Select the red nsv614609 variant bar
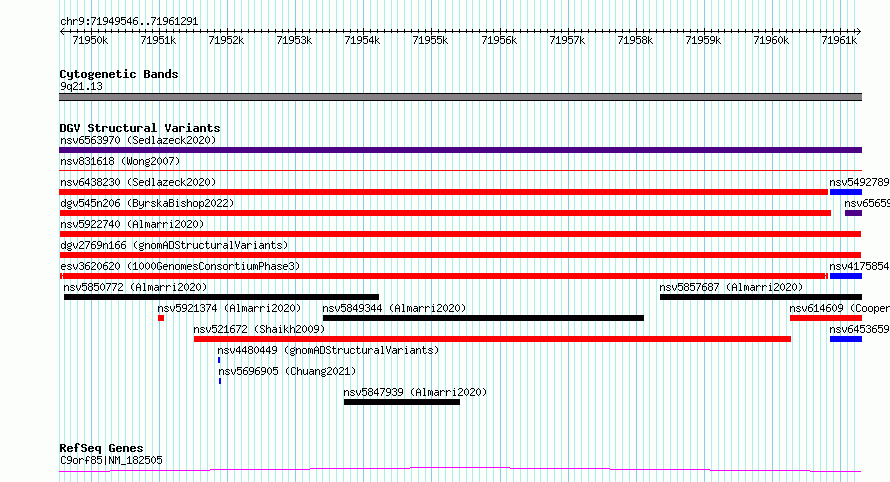The image size is (890, 482). tap(826, 318)
